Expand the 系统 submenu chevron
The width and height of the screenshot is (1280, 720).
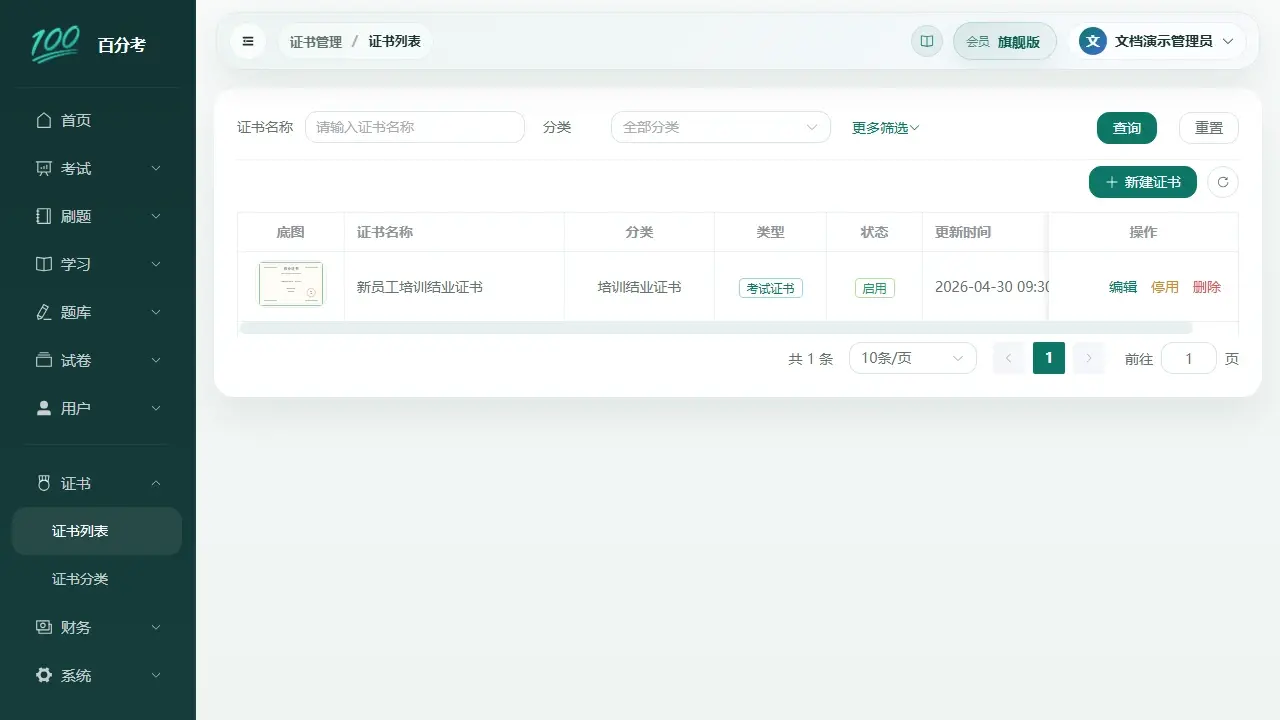156,675
